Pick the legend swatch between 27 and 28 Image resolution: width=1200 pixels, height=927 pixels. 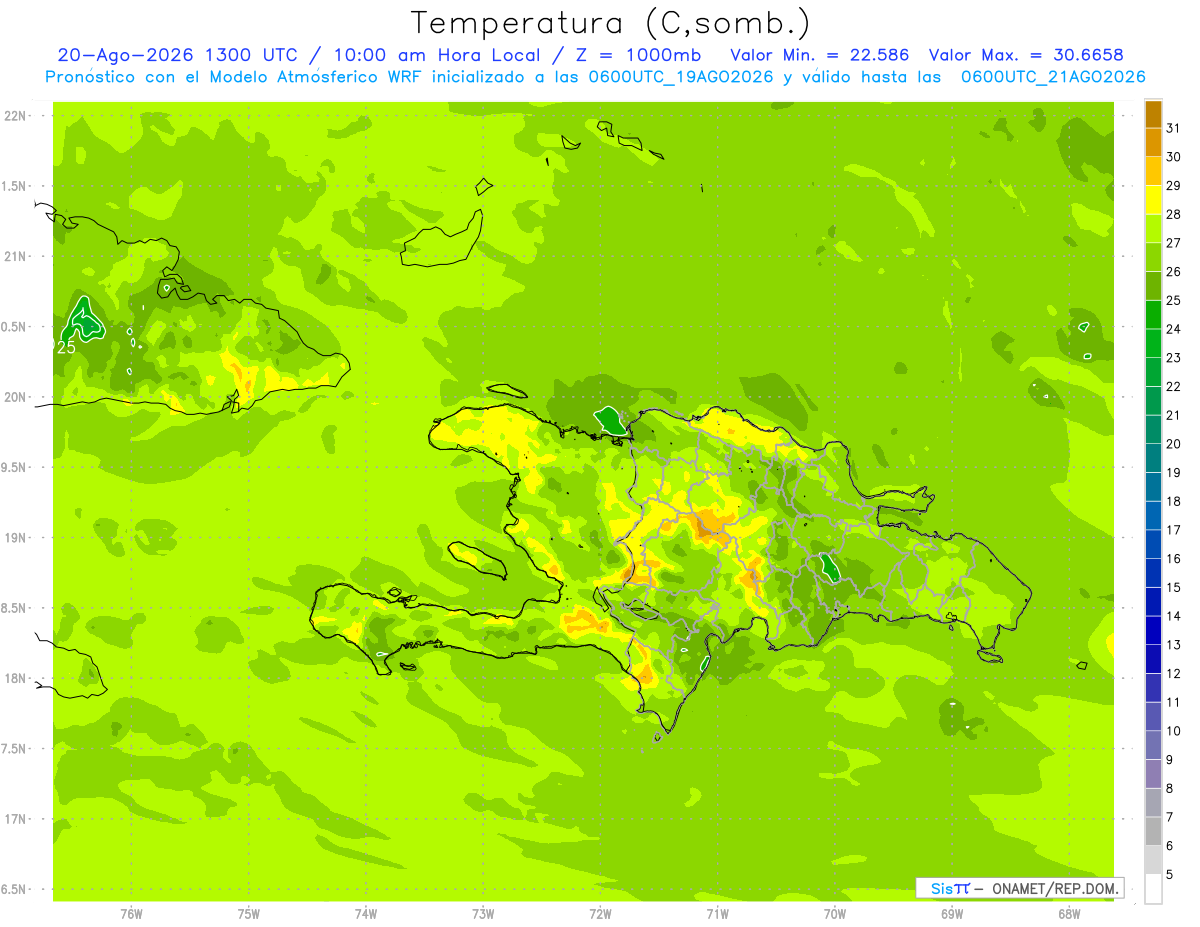1153,227
